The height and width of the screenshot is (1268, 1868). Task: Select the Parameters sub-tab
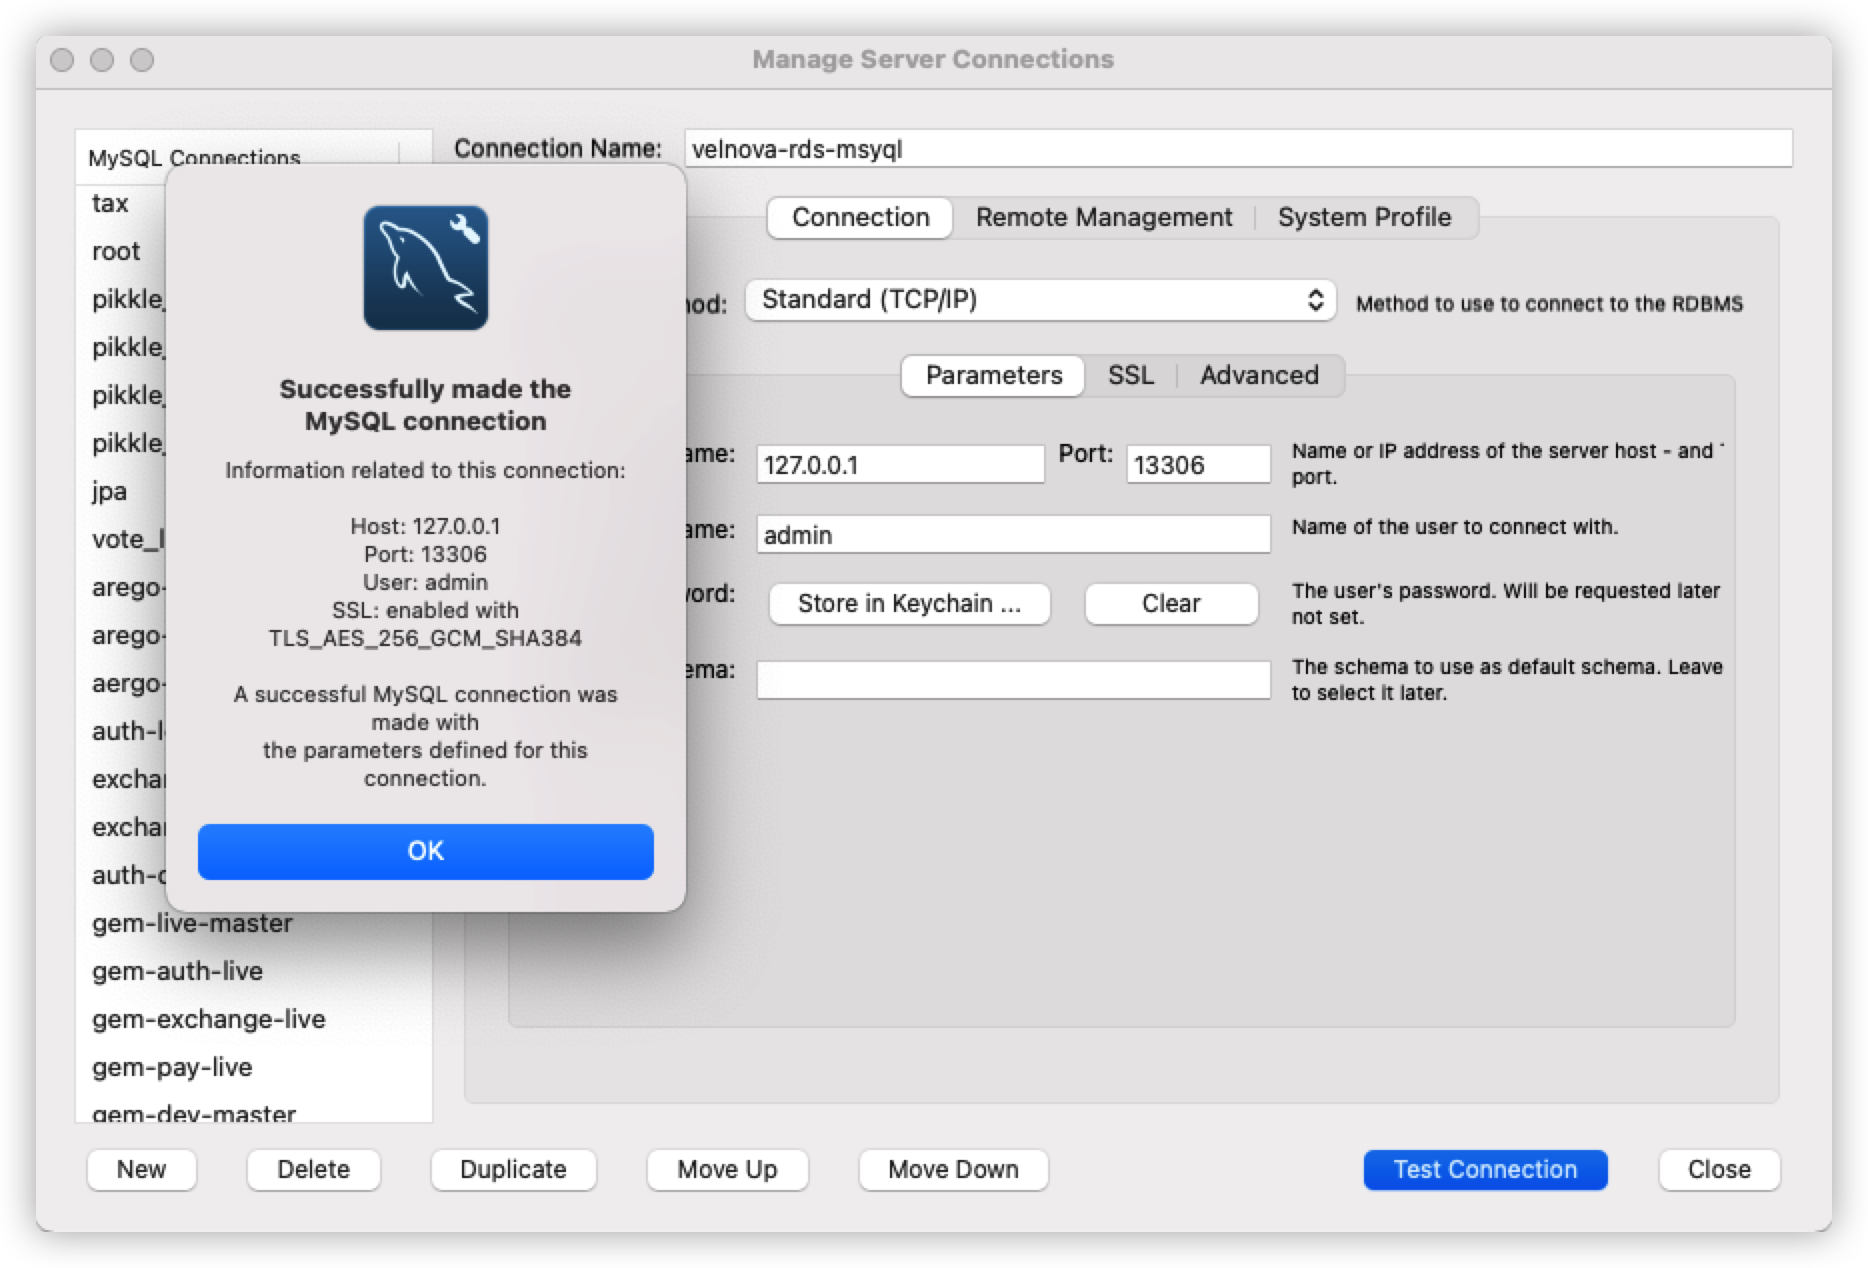[x=993, y=375]
